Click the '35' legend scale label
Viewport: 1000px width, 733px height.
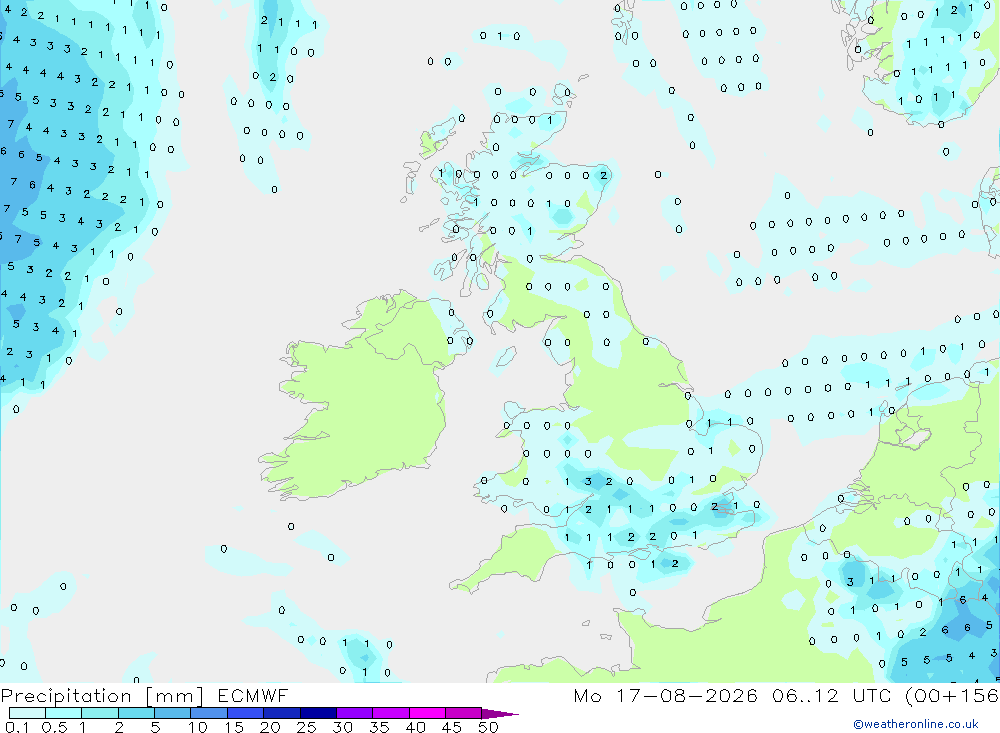(x=379, y=727)
